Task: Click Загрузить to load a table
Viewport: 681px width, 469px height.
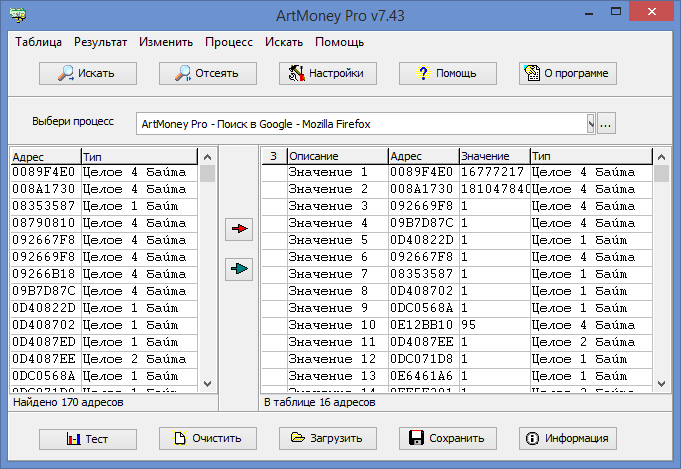Action: 327,438
